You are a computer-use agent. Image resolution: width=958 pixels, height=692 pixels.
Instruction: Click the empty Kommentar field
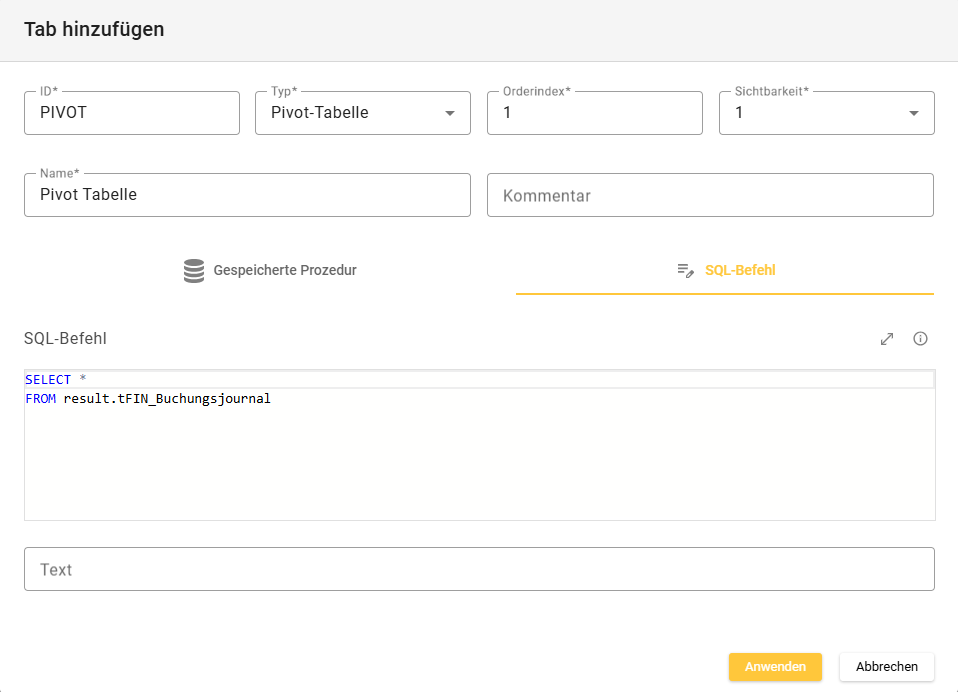(x=709, y=195)
